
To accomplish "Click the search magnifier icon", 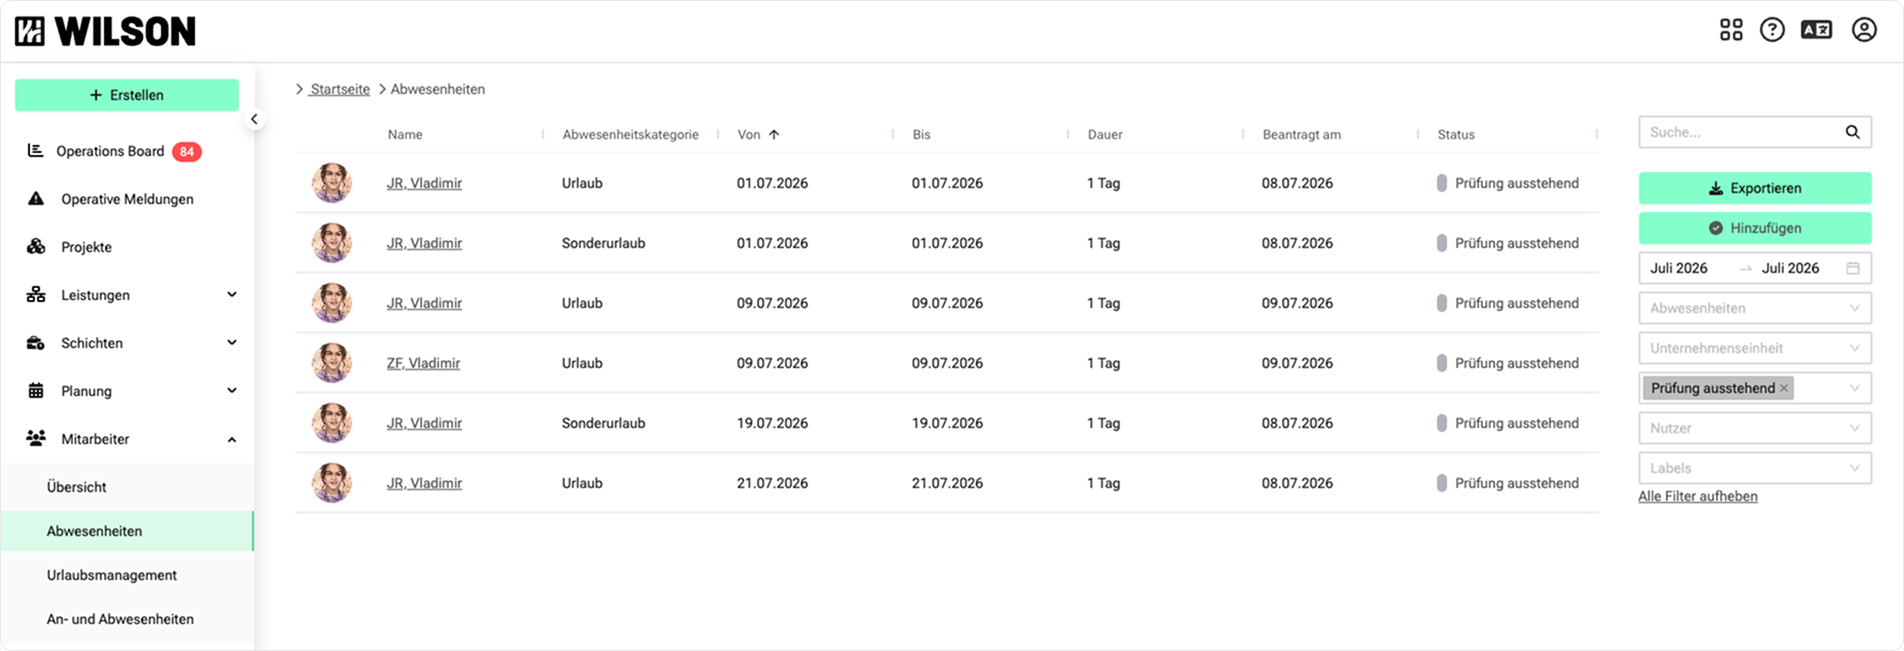I will pyautogui.click(x=1852, y=132).
